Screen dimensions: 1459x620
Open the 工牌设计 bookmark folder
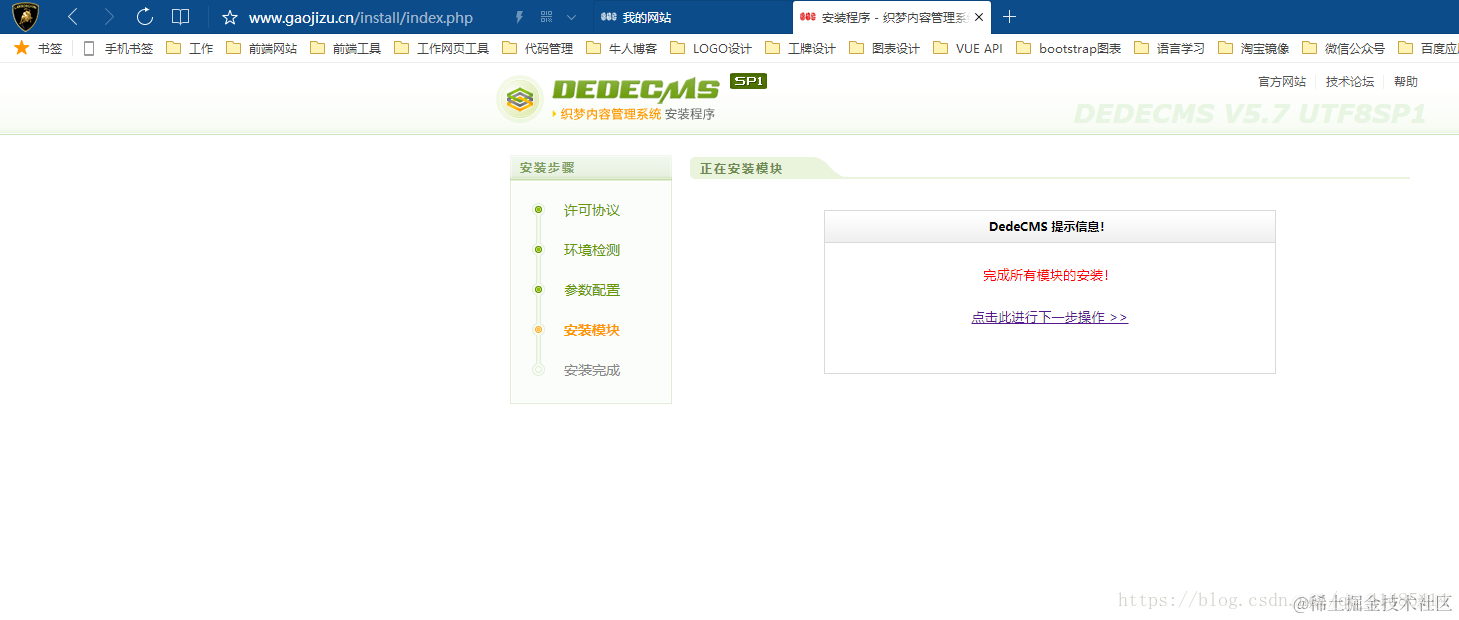point(801,48)
